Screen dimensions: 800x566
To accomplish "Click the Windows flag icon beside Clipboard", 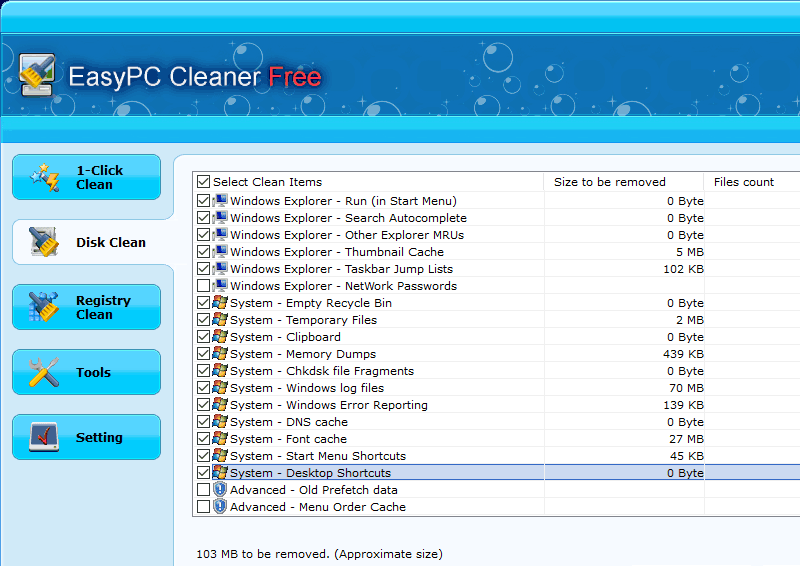I will 220,337.
